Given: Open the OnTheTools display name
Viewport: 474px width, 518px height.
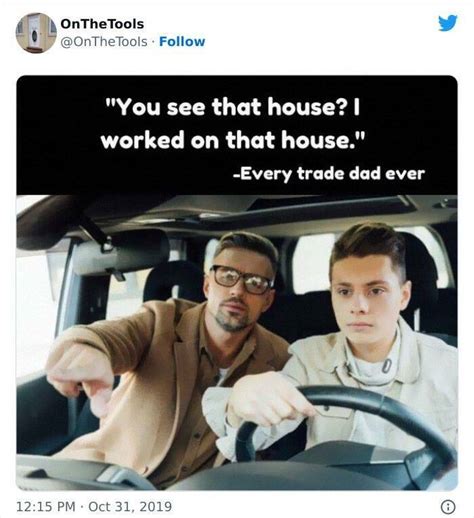Looking at the screenshot, I should 102,24.
